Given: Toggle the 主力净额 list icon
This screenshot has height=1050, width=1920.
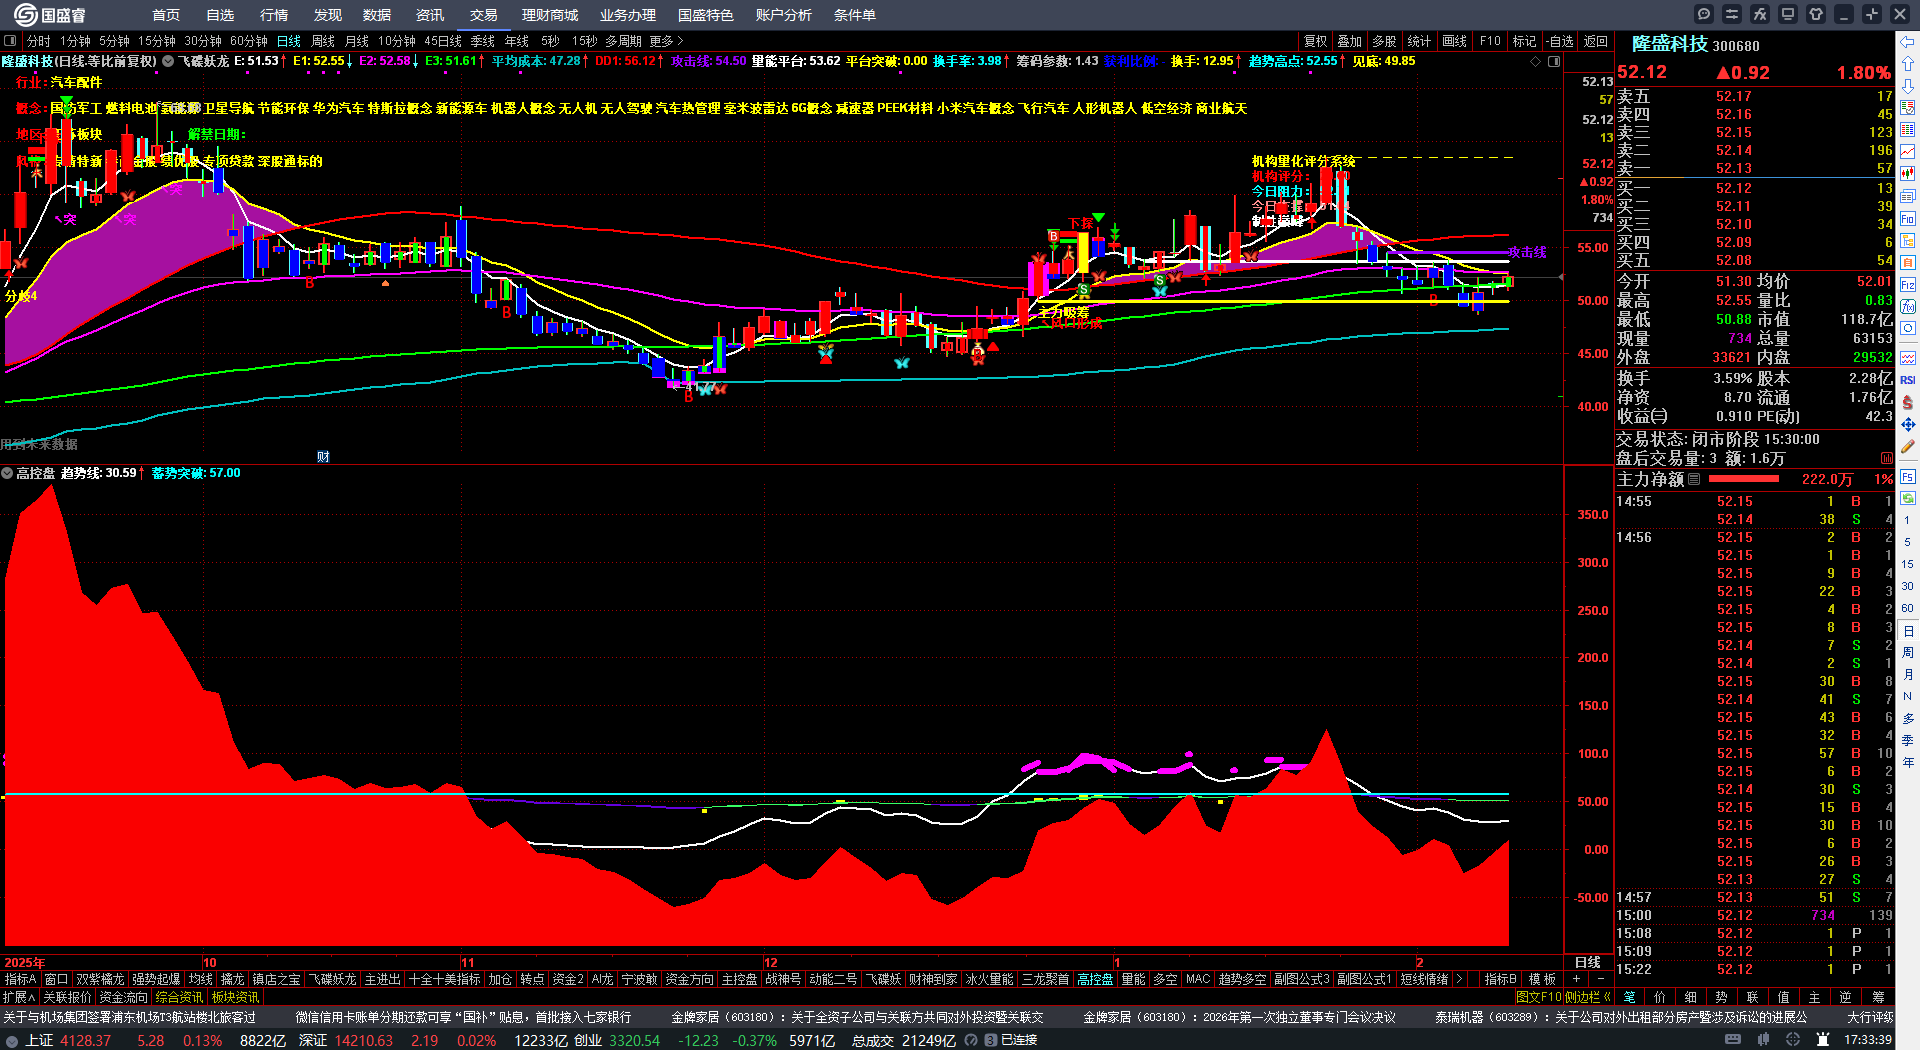Looking at the screenshot, I should pyautogui.click(x=1694, y=479).
